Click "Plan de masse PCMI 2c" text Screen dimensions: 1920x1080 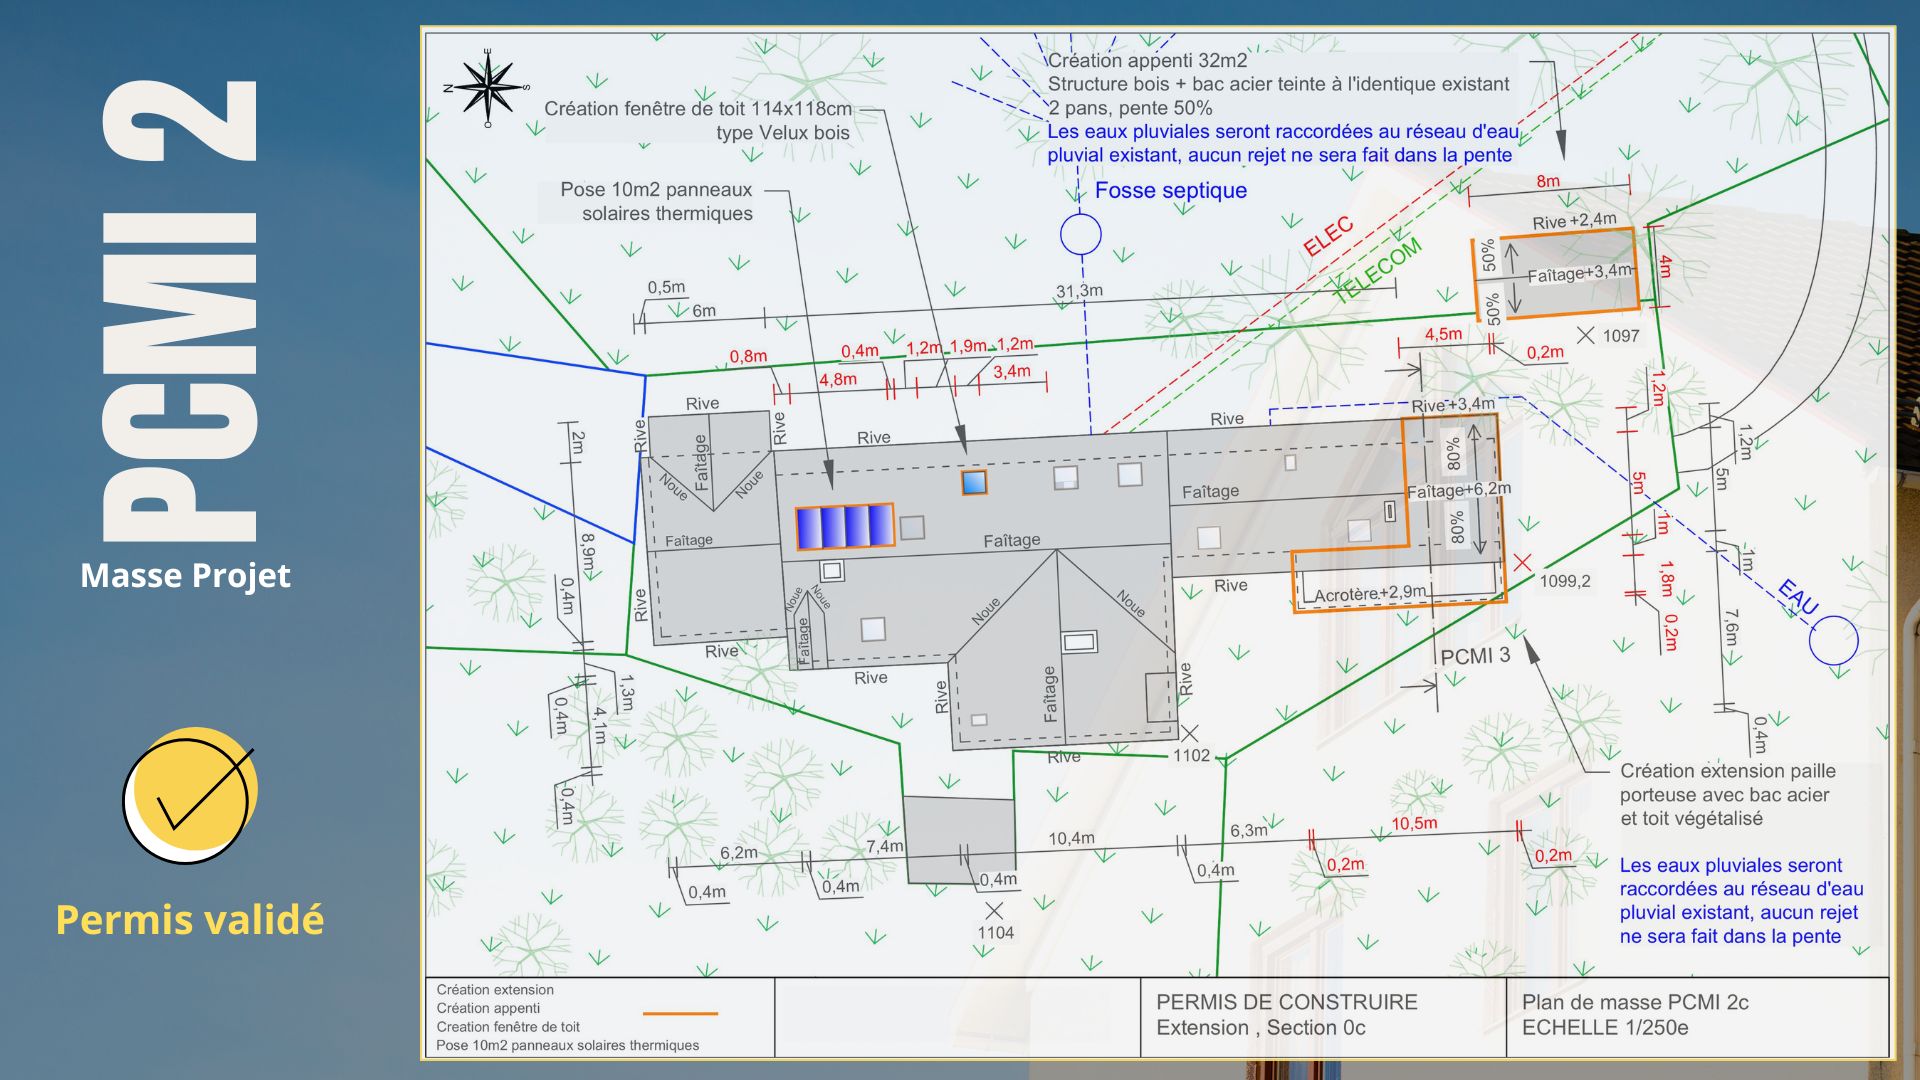[1635, 1002]
